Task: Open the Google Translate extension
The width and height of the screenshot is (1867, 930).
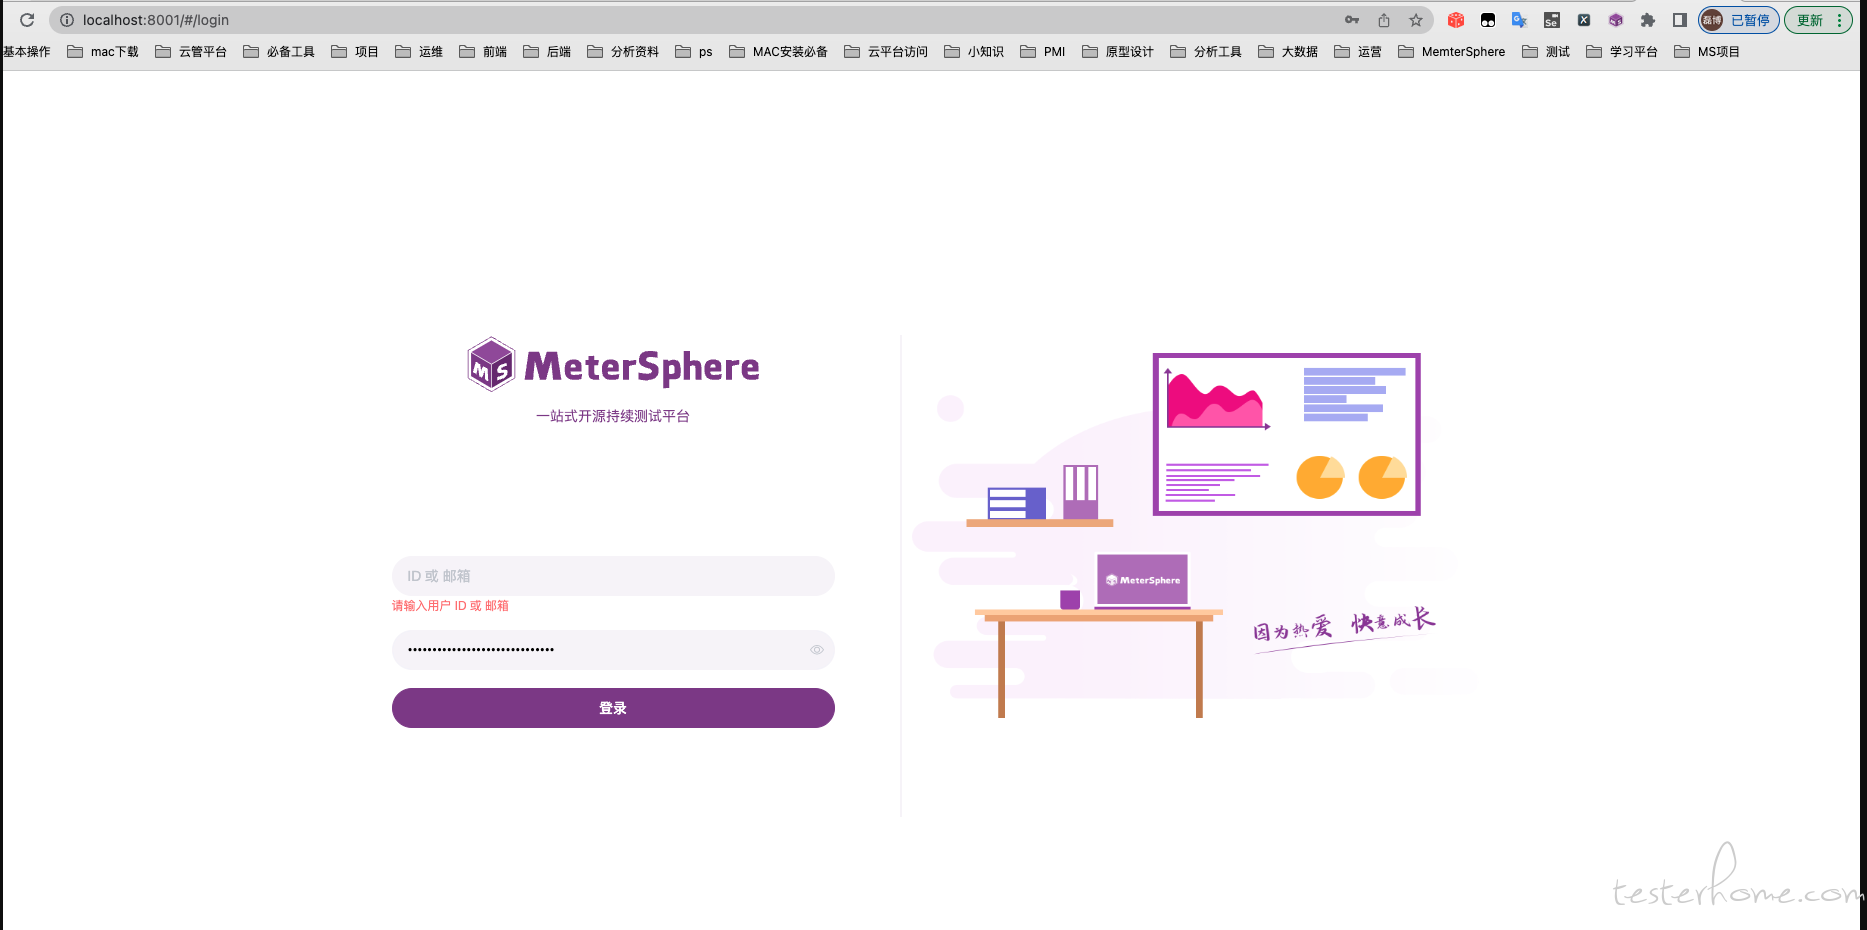Action: [x=1520, y=20]
